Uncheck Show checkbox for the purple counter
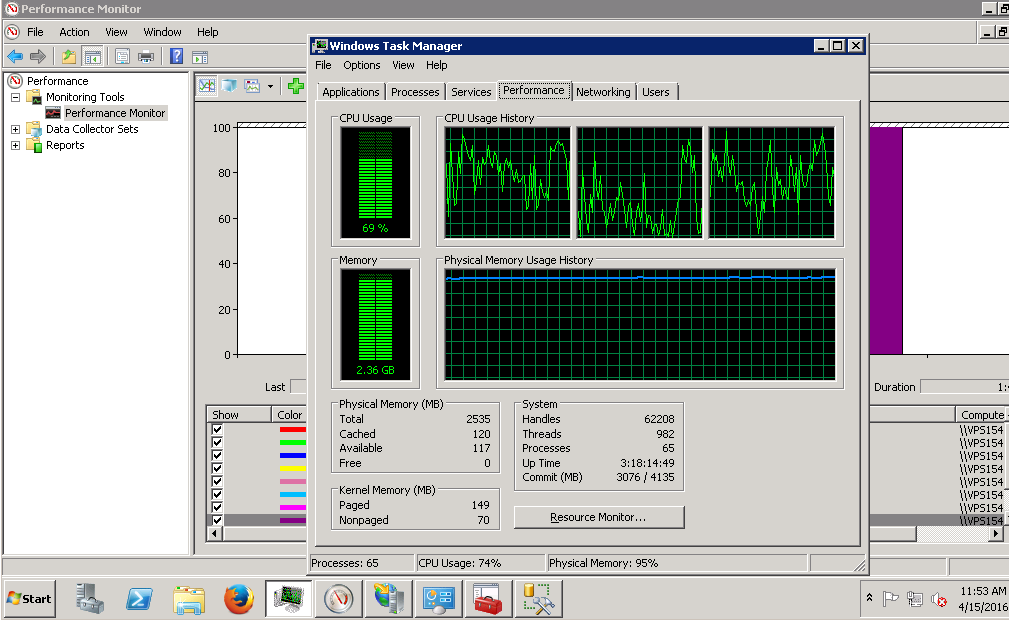 pyautogui.click(x=217, y=520)
